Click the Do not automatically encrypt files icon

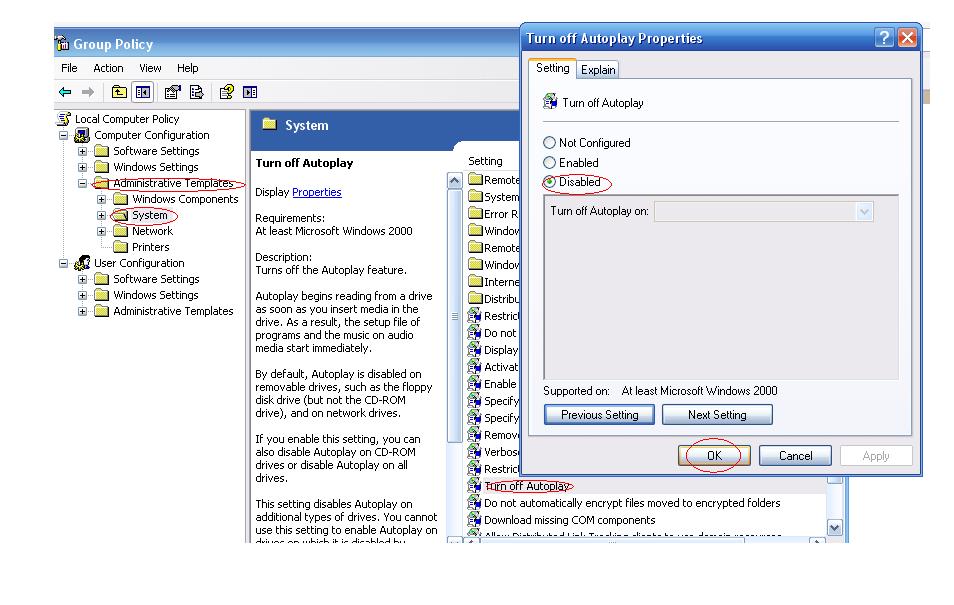[x=475, y=503]
